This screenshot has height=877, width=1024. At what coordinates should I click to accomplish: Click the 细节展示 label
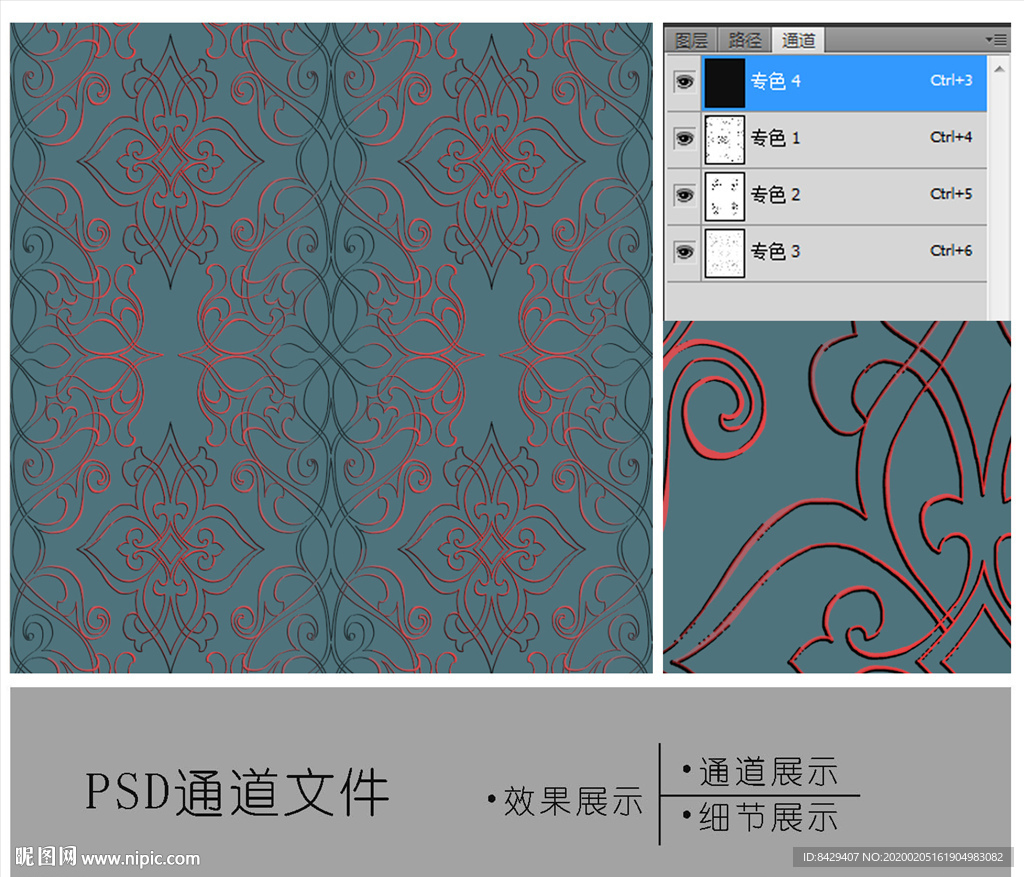click(x=769, y=817)
